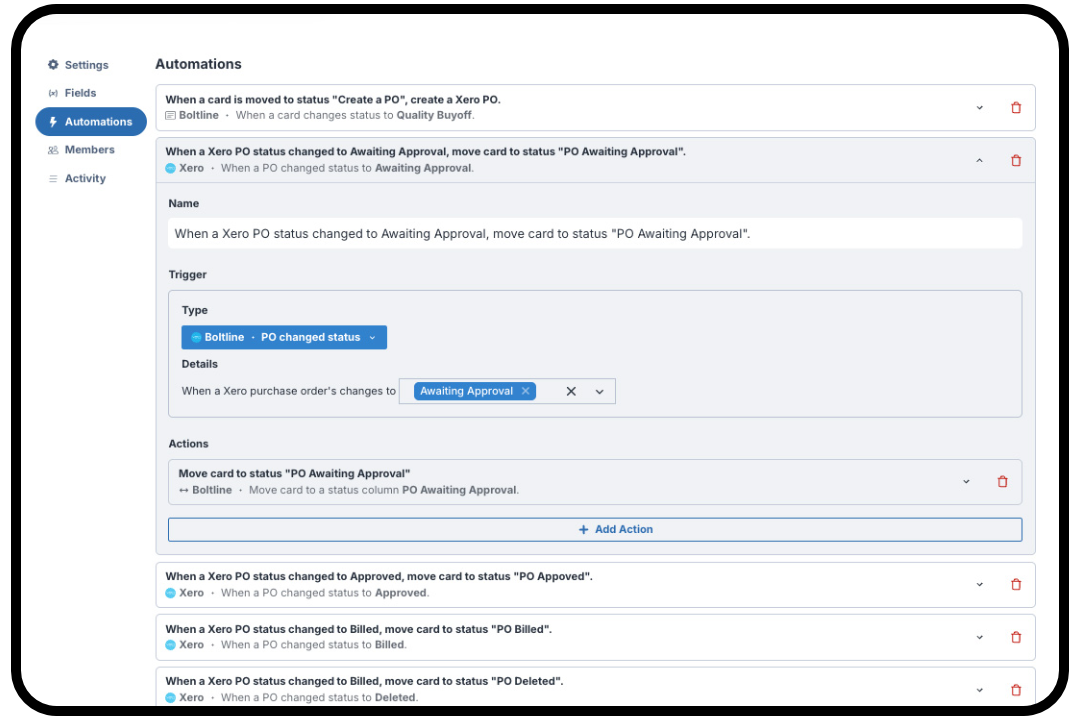Click the "Actions" section label
Screen dimensions: 1080x720
coord(188,444)
